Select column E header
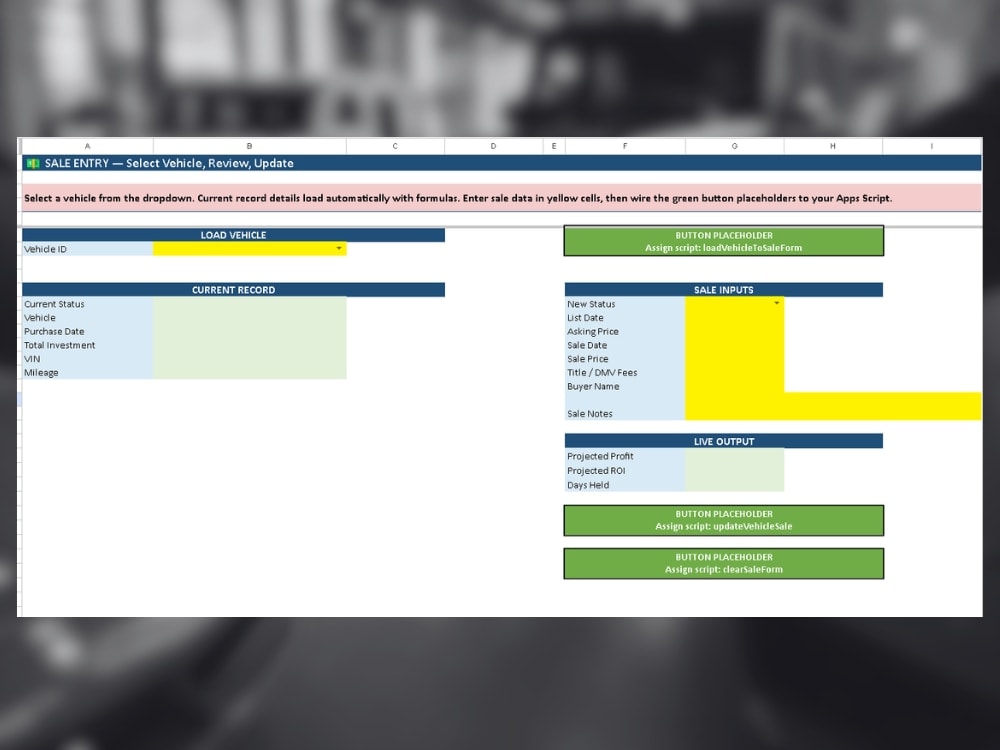 coord(554,146)
